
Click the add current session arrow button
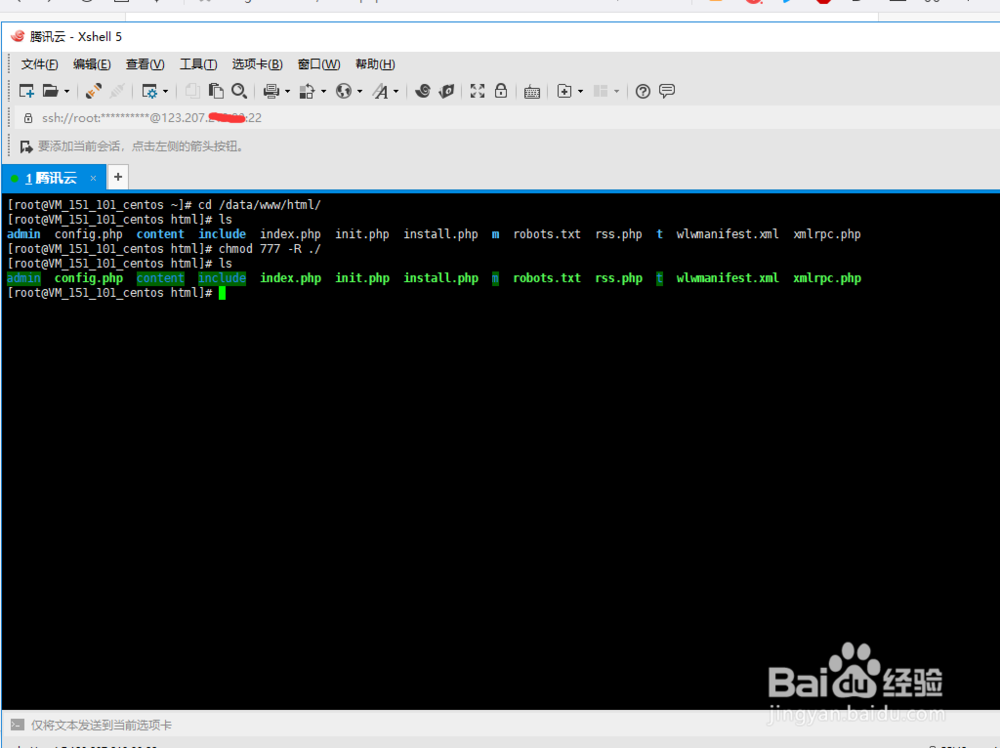click(x=26, y=147)
